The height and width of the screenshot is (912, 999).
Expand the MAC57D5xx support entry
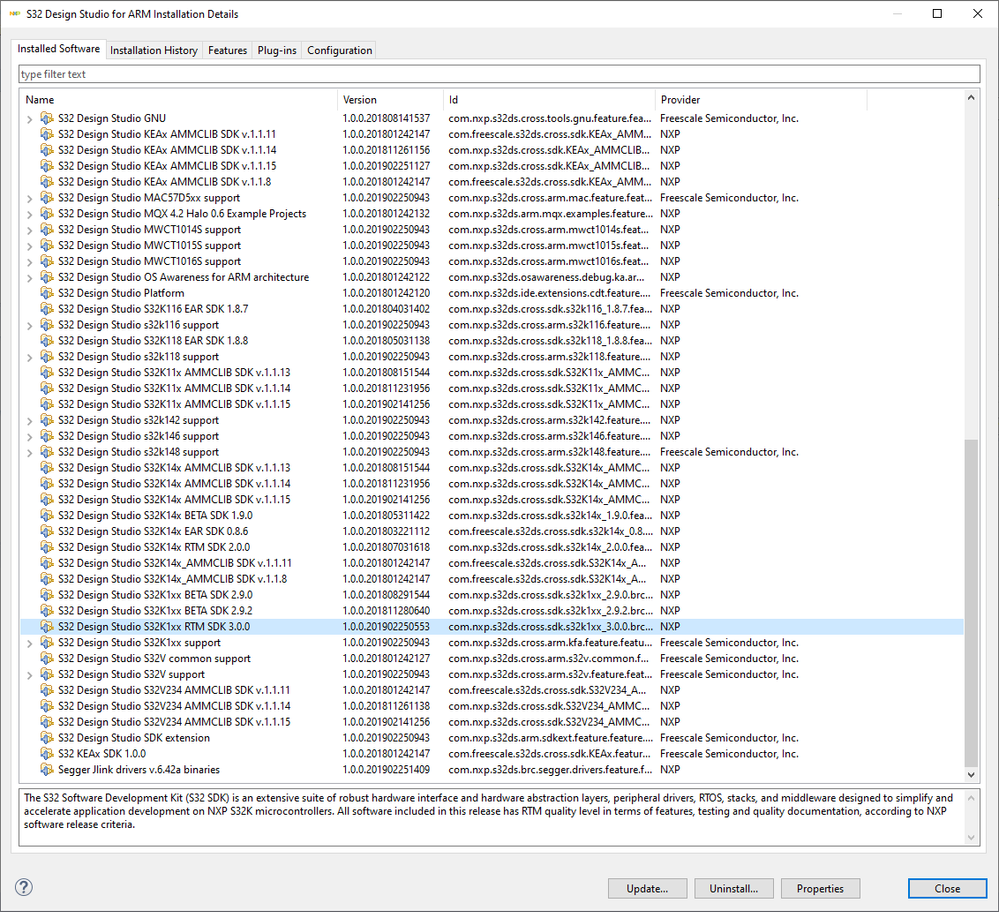[x=29, y=199]
